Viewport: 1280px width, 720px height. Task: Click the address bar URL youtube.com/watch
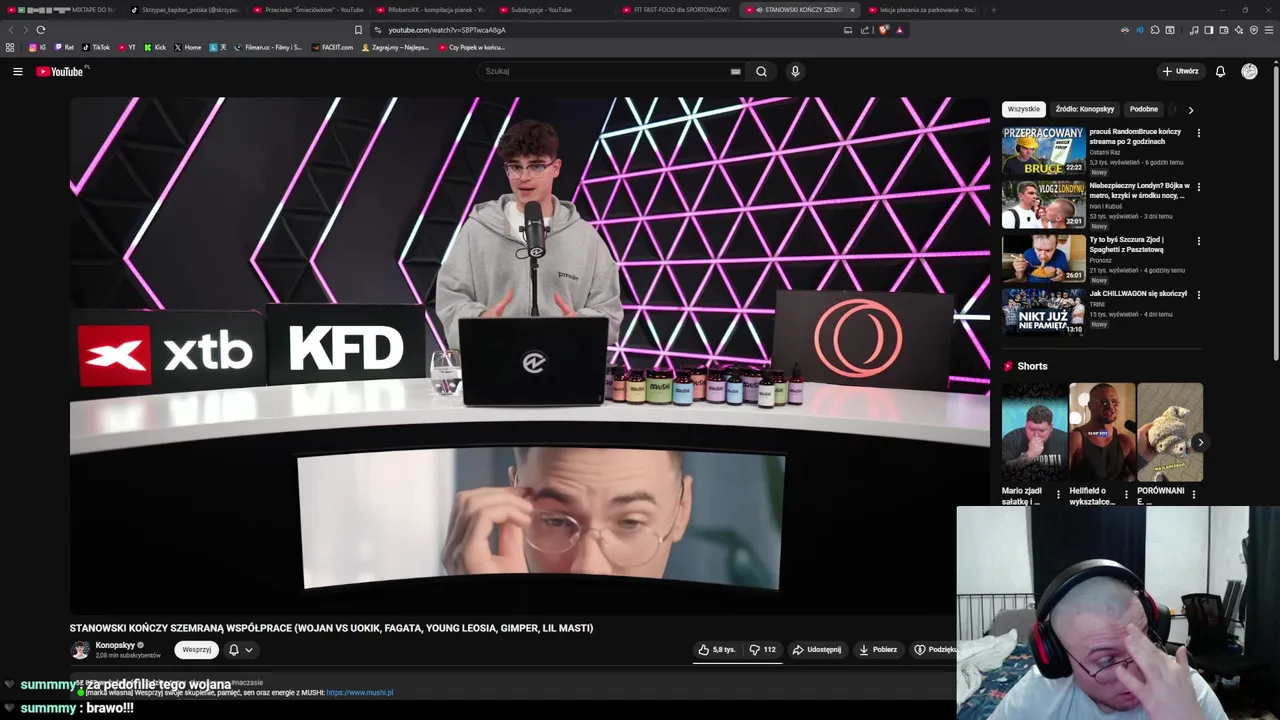(x=447, y=30)
